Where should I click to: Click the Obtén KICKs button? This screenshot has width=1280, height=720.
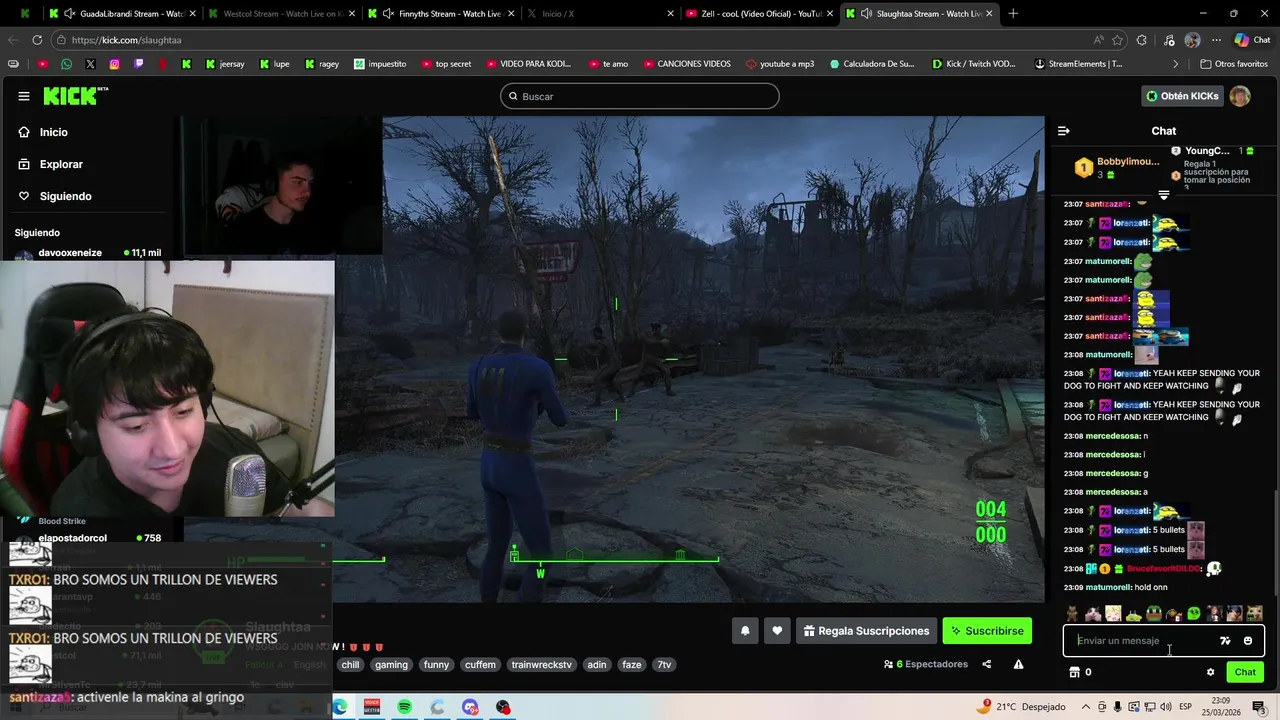(1182, 96)
